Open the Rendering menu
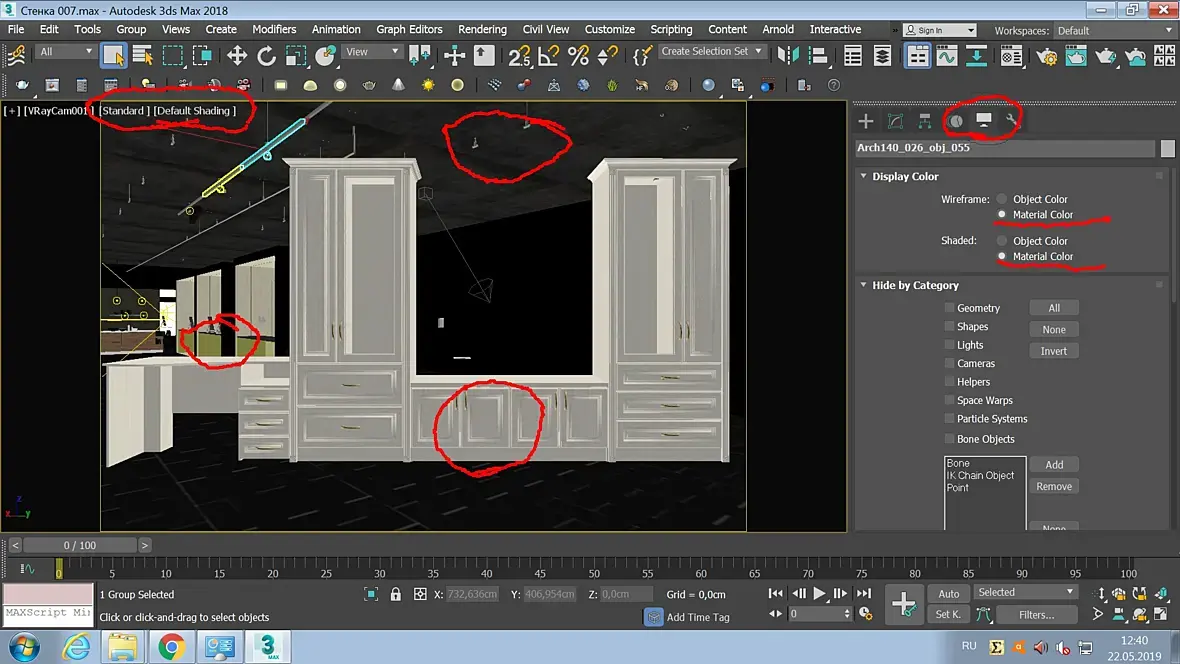The image size is (1180, 664). pyautogui.click(x=482, y=29)
